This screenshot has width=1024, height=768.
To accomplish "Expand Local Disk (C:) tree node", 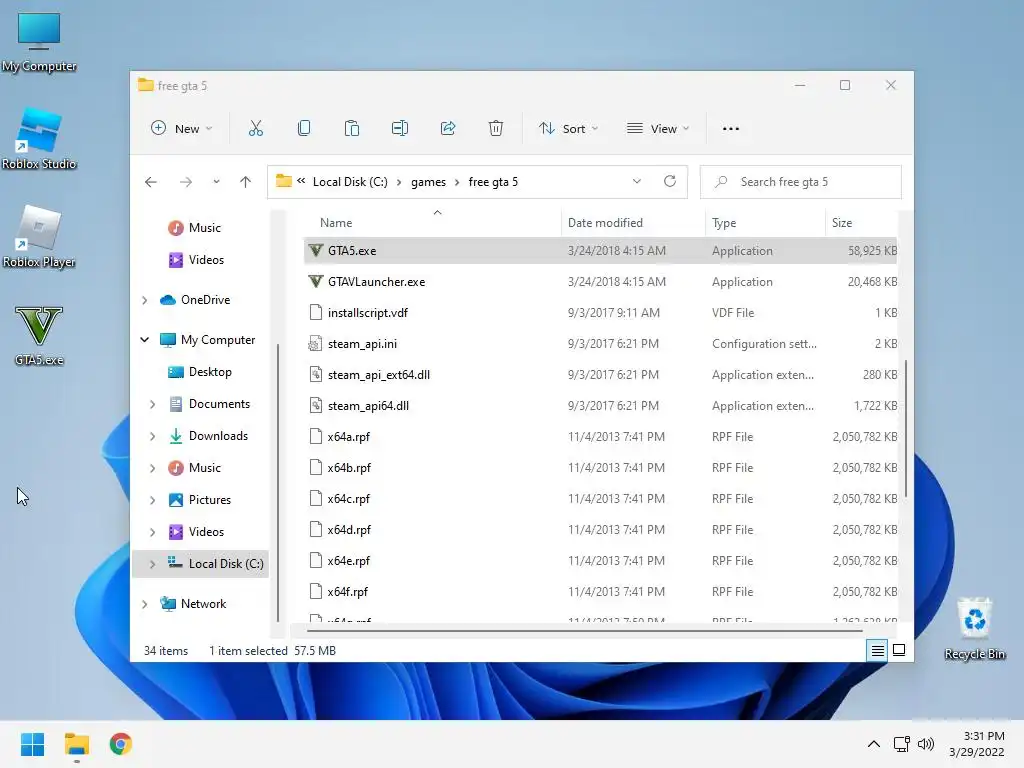I will click(x=152, y=564).
